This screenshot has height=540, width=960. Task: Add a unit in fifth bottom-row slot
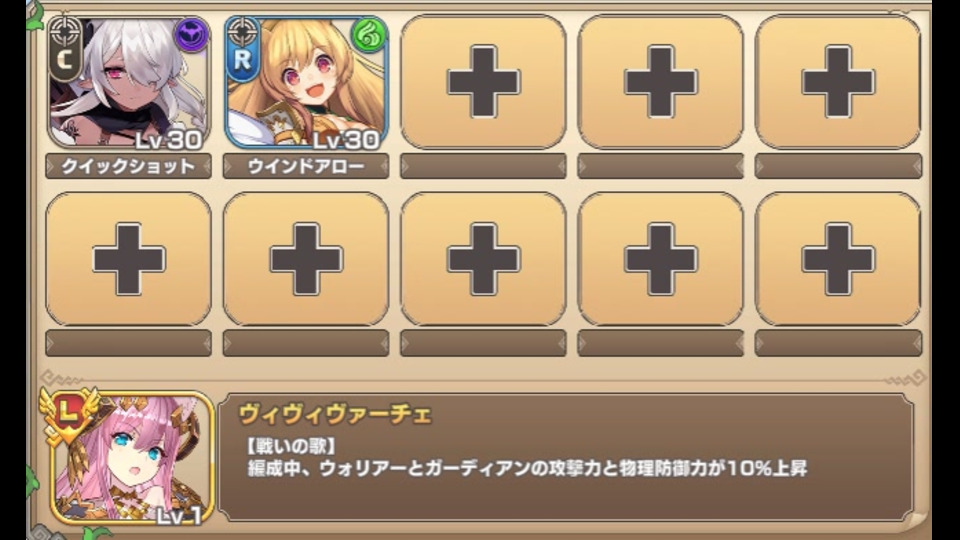838,259
